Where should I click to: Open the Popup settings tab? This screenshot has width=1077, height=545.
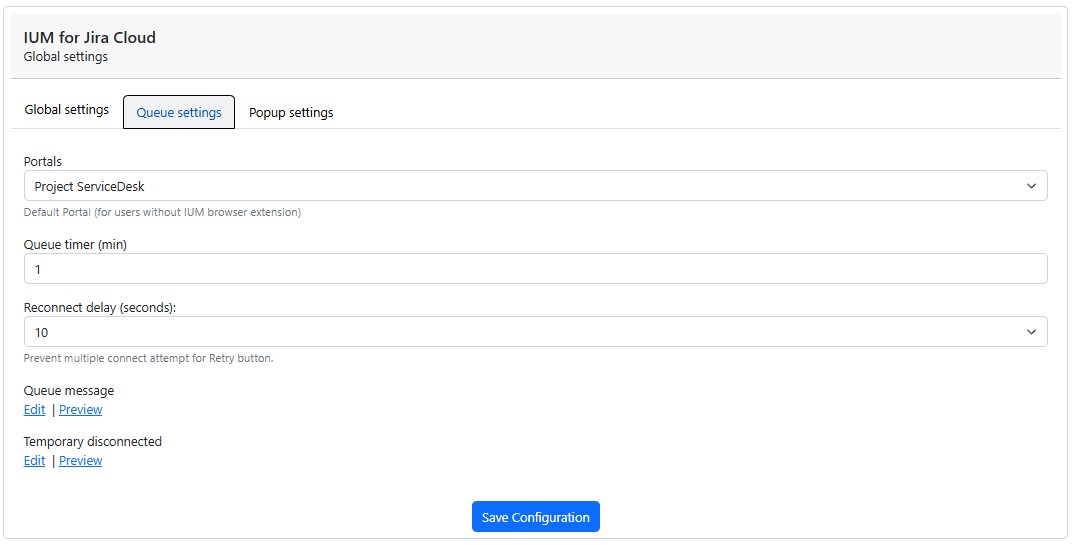pos(291,112)
